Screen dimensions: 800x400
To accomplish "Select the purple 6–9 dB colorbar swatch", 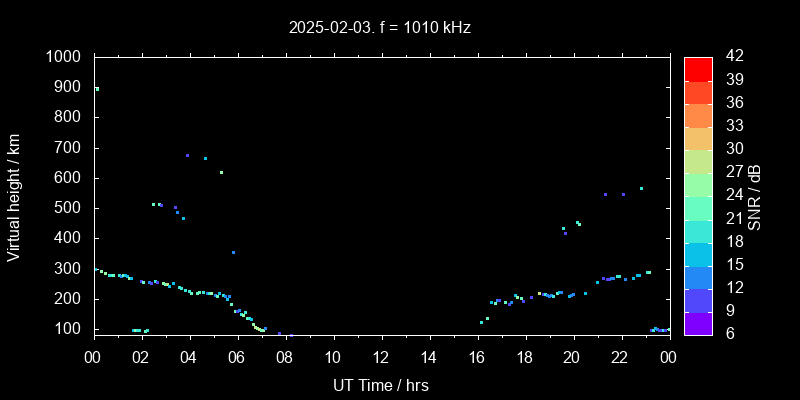I will click(x=698, y=322).
